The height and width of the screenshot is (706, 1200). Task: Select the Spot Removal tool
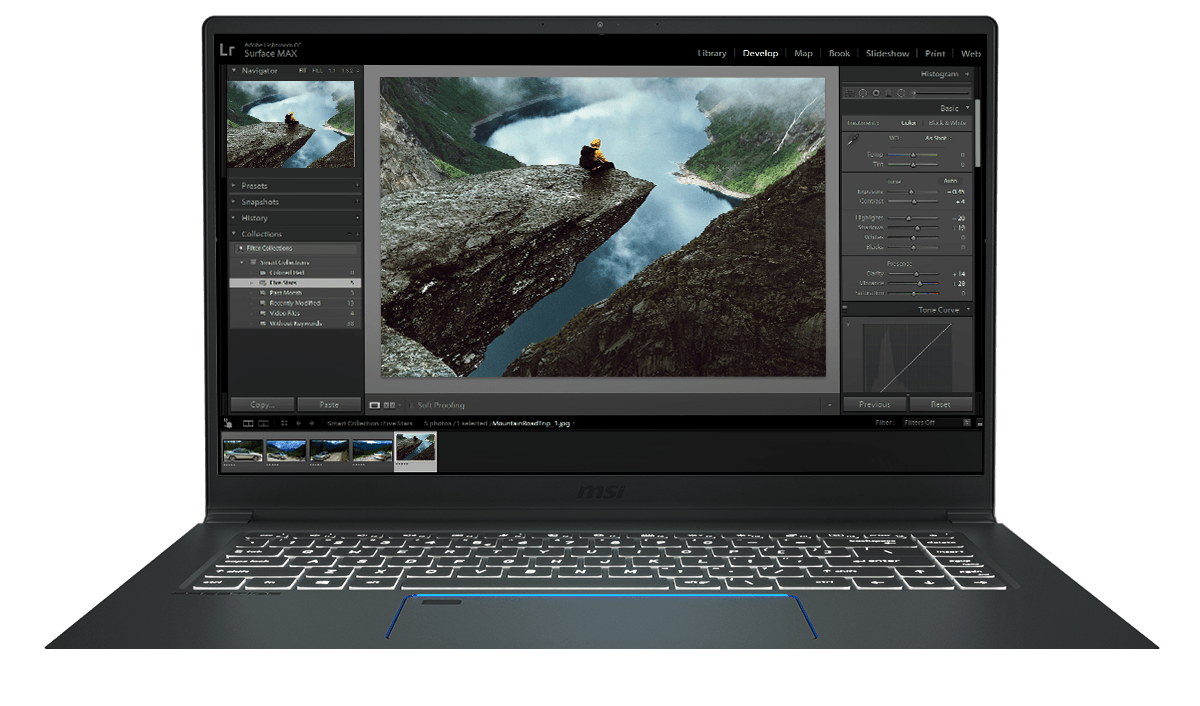tap(863, 93)
